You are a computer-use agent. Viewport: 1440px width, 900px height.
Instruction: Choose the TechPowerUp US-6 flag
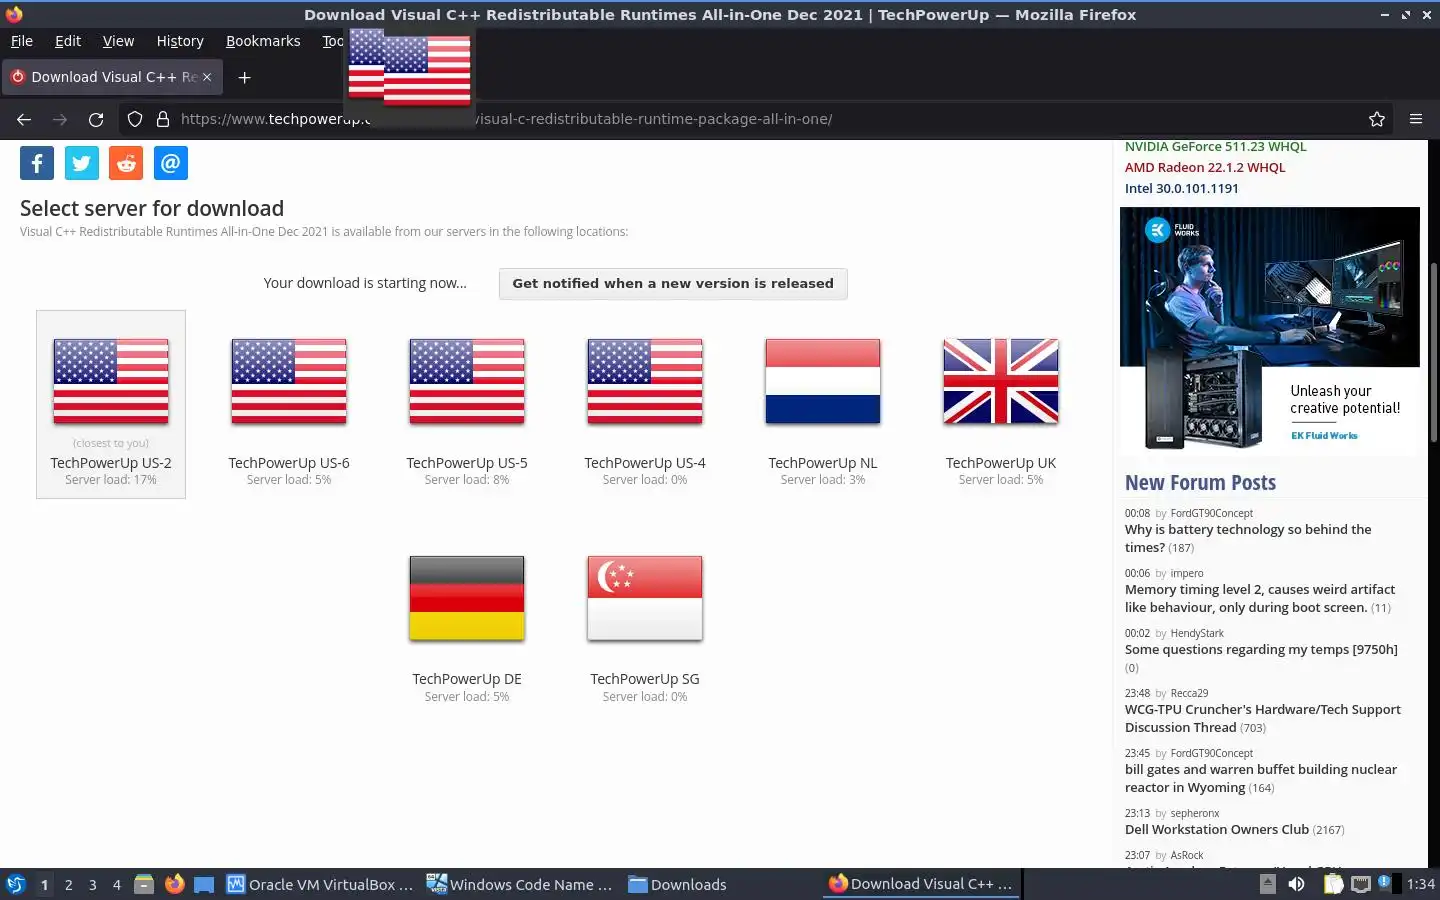289,381
